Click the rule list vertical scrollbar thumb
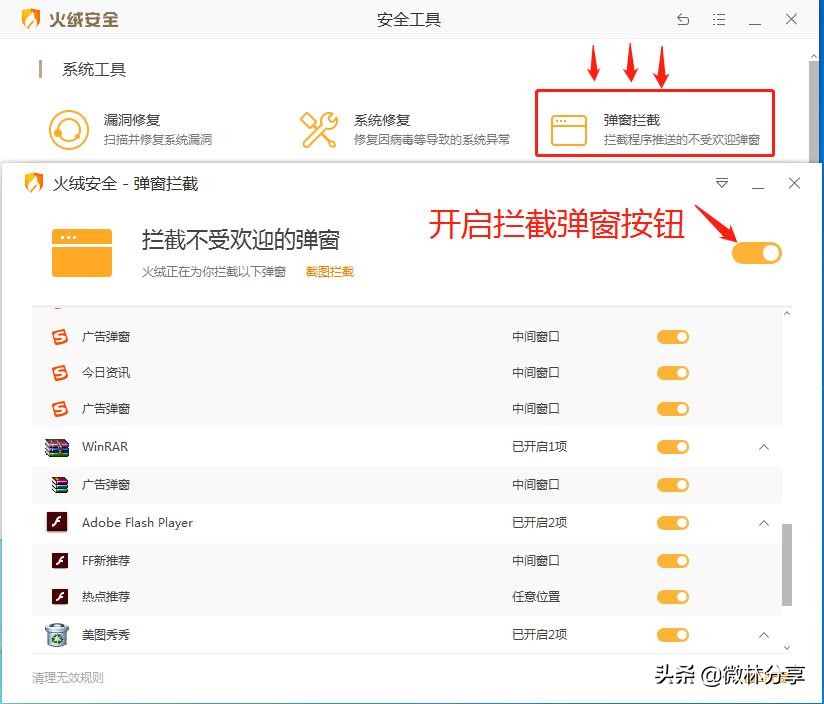The image size is (824, 704). [x=787, y=564]
